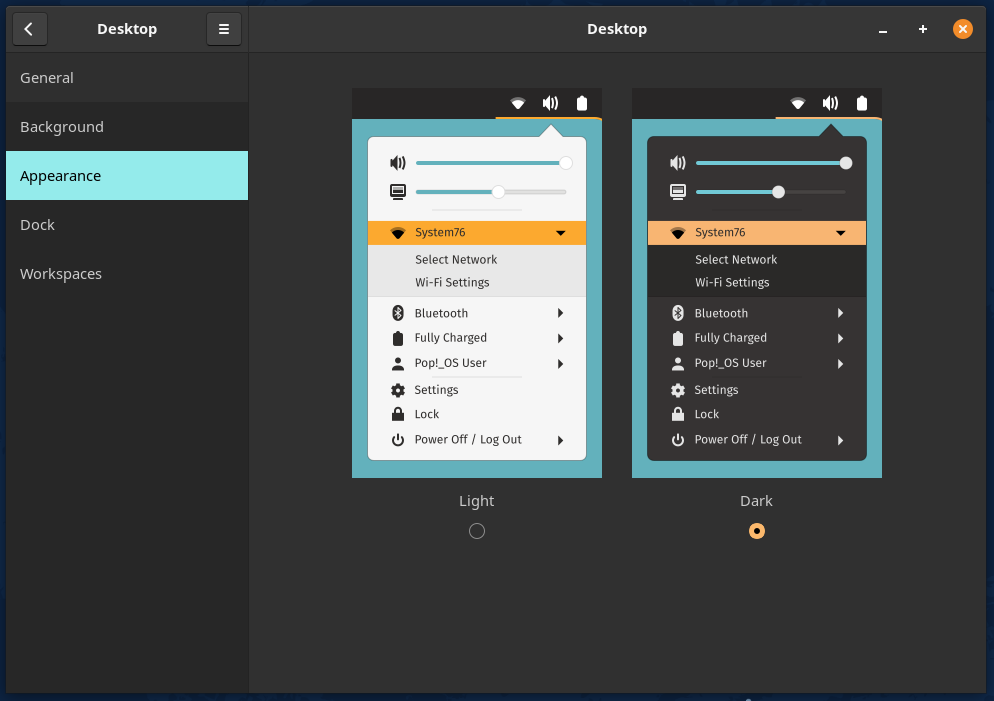Click power icon in the Dark preview
The height and width of the screenshot is (701, 994).
coord(678,440)
